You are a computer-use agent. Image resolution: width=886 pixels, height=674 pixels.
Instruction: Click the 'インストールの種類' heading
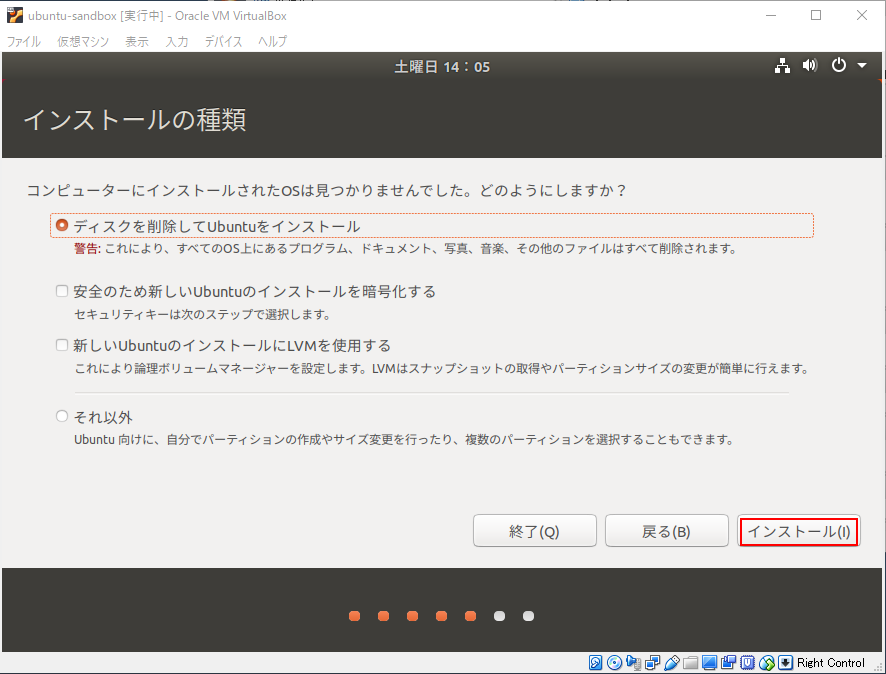point(134,119)
